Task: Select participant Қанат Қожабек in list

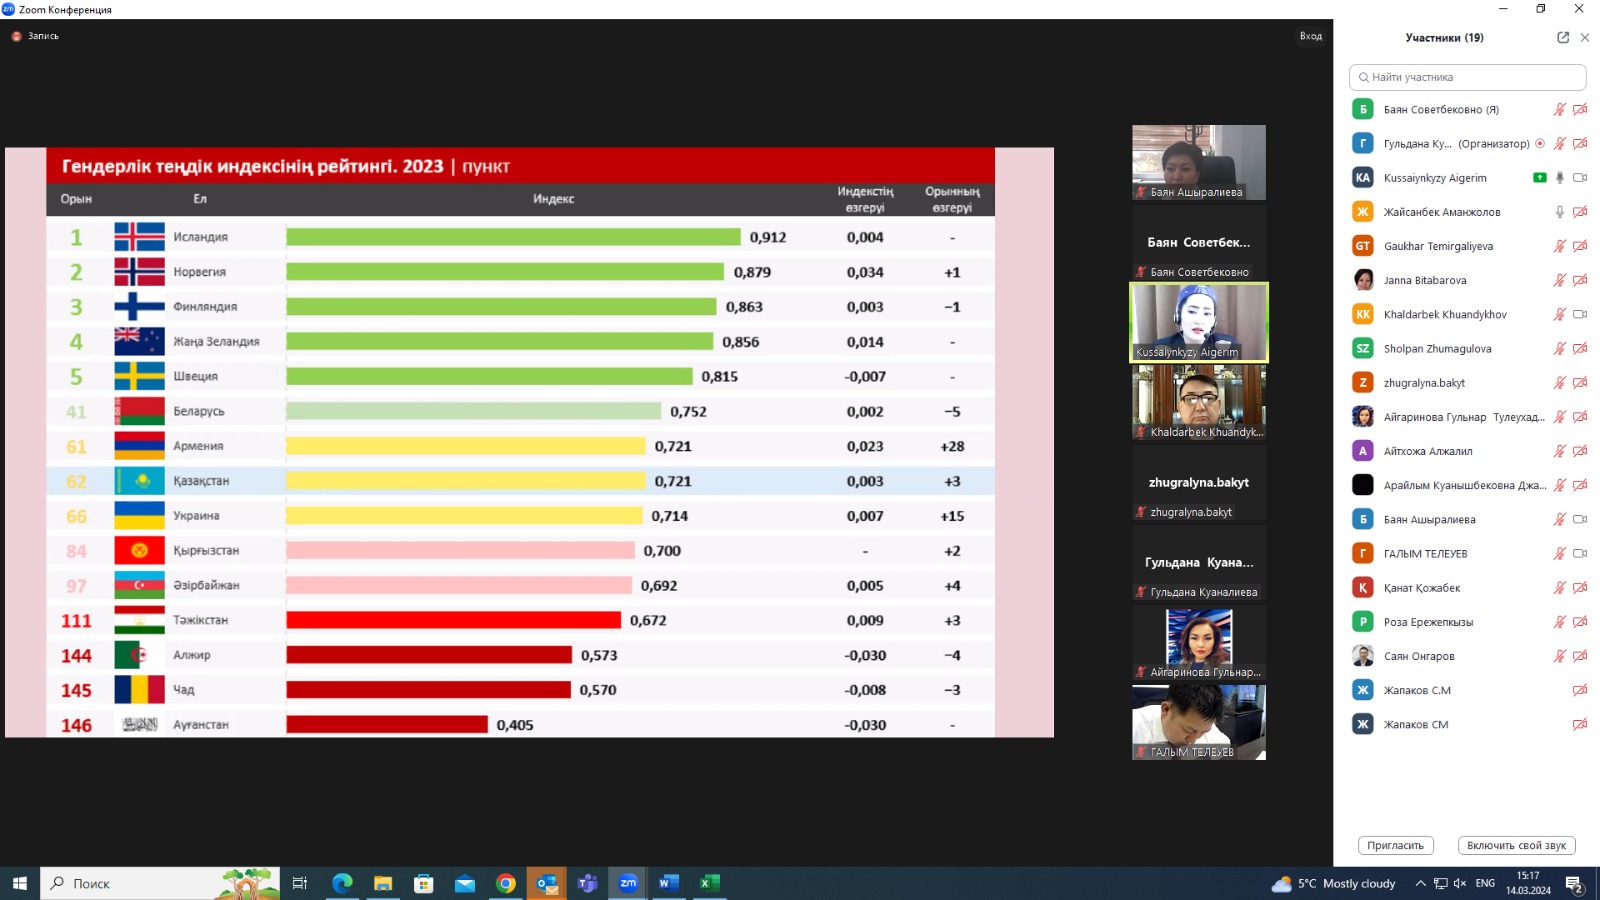Action: [1467, 588]
